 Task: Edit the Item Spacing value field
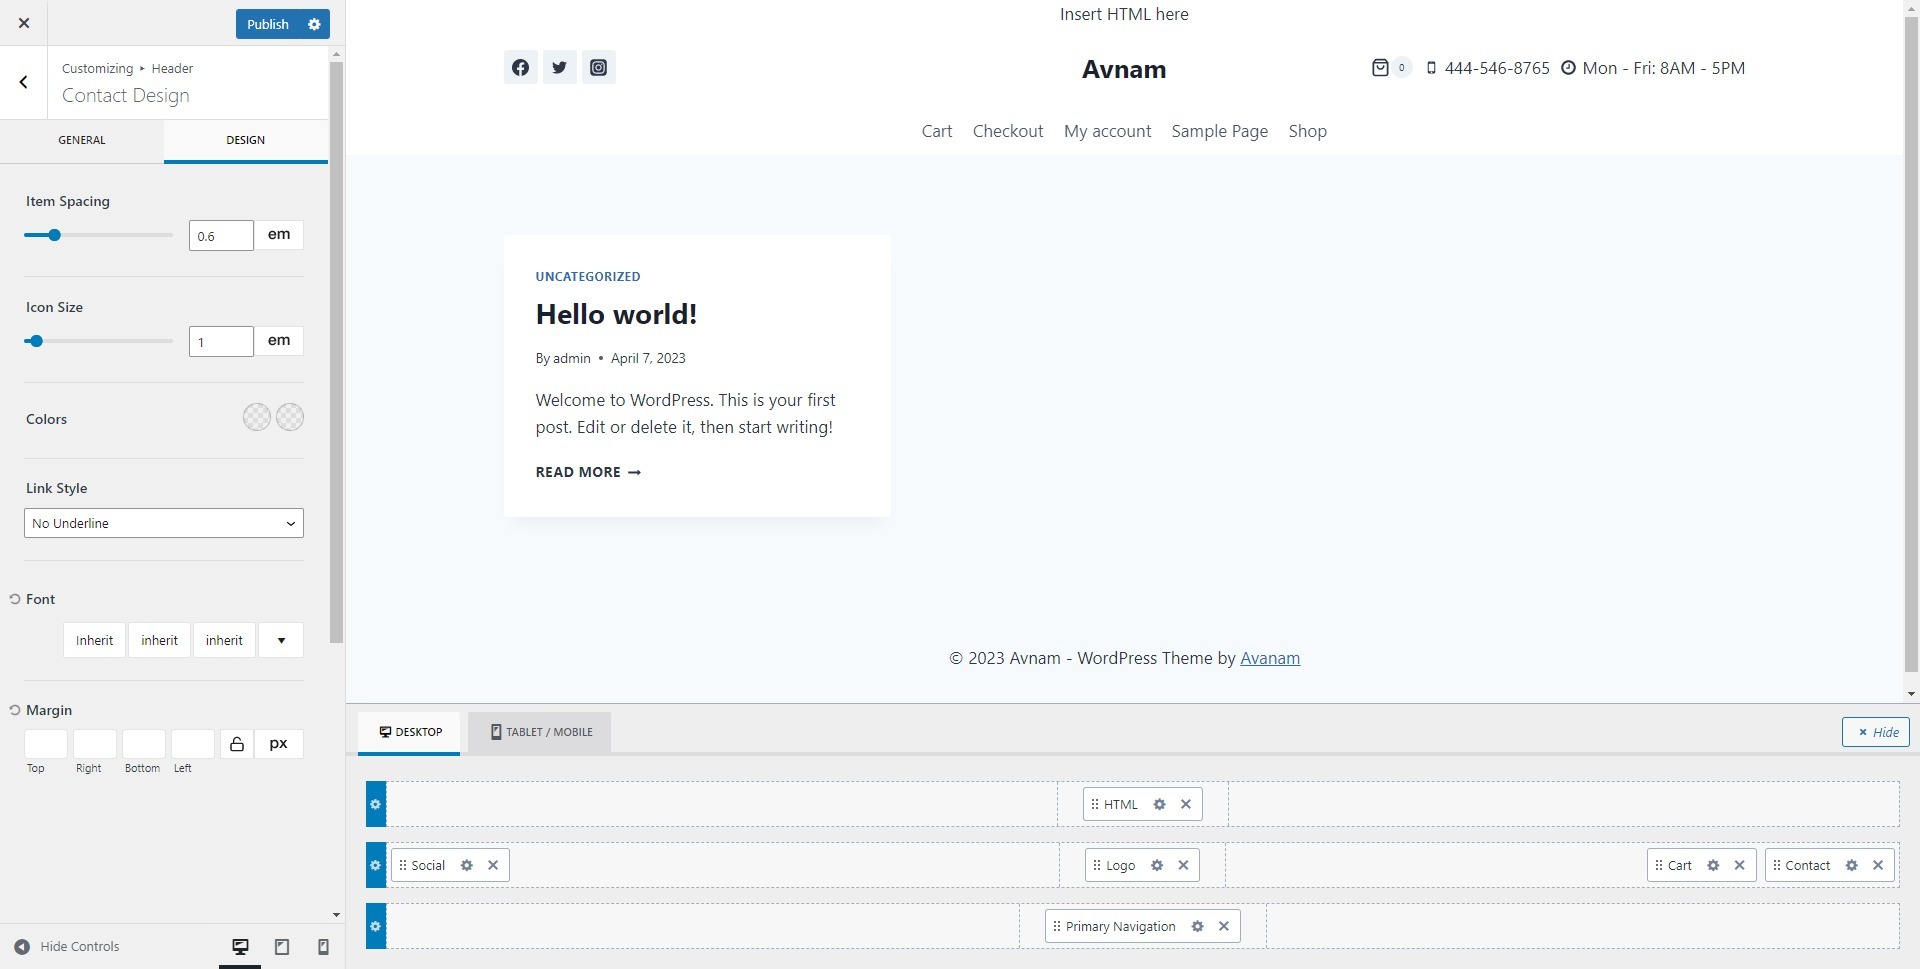coord(221,236)
